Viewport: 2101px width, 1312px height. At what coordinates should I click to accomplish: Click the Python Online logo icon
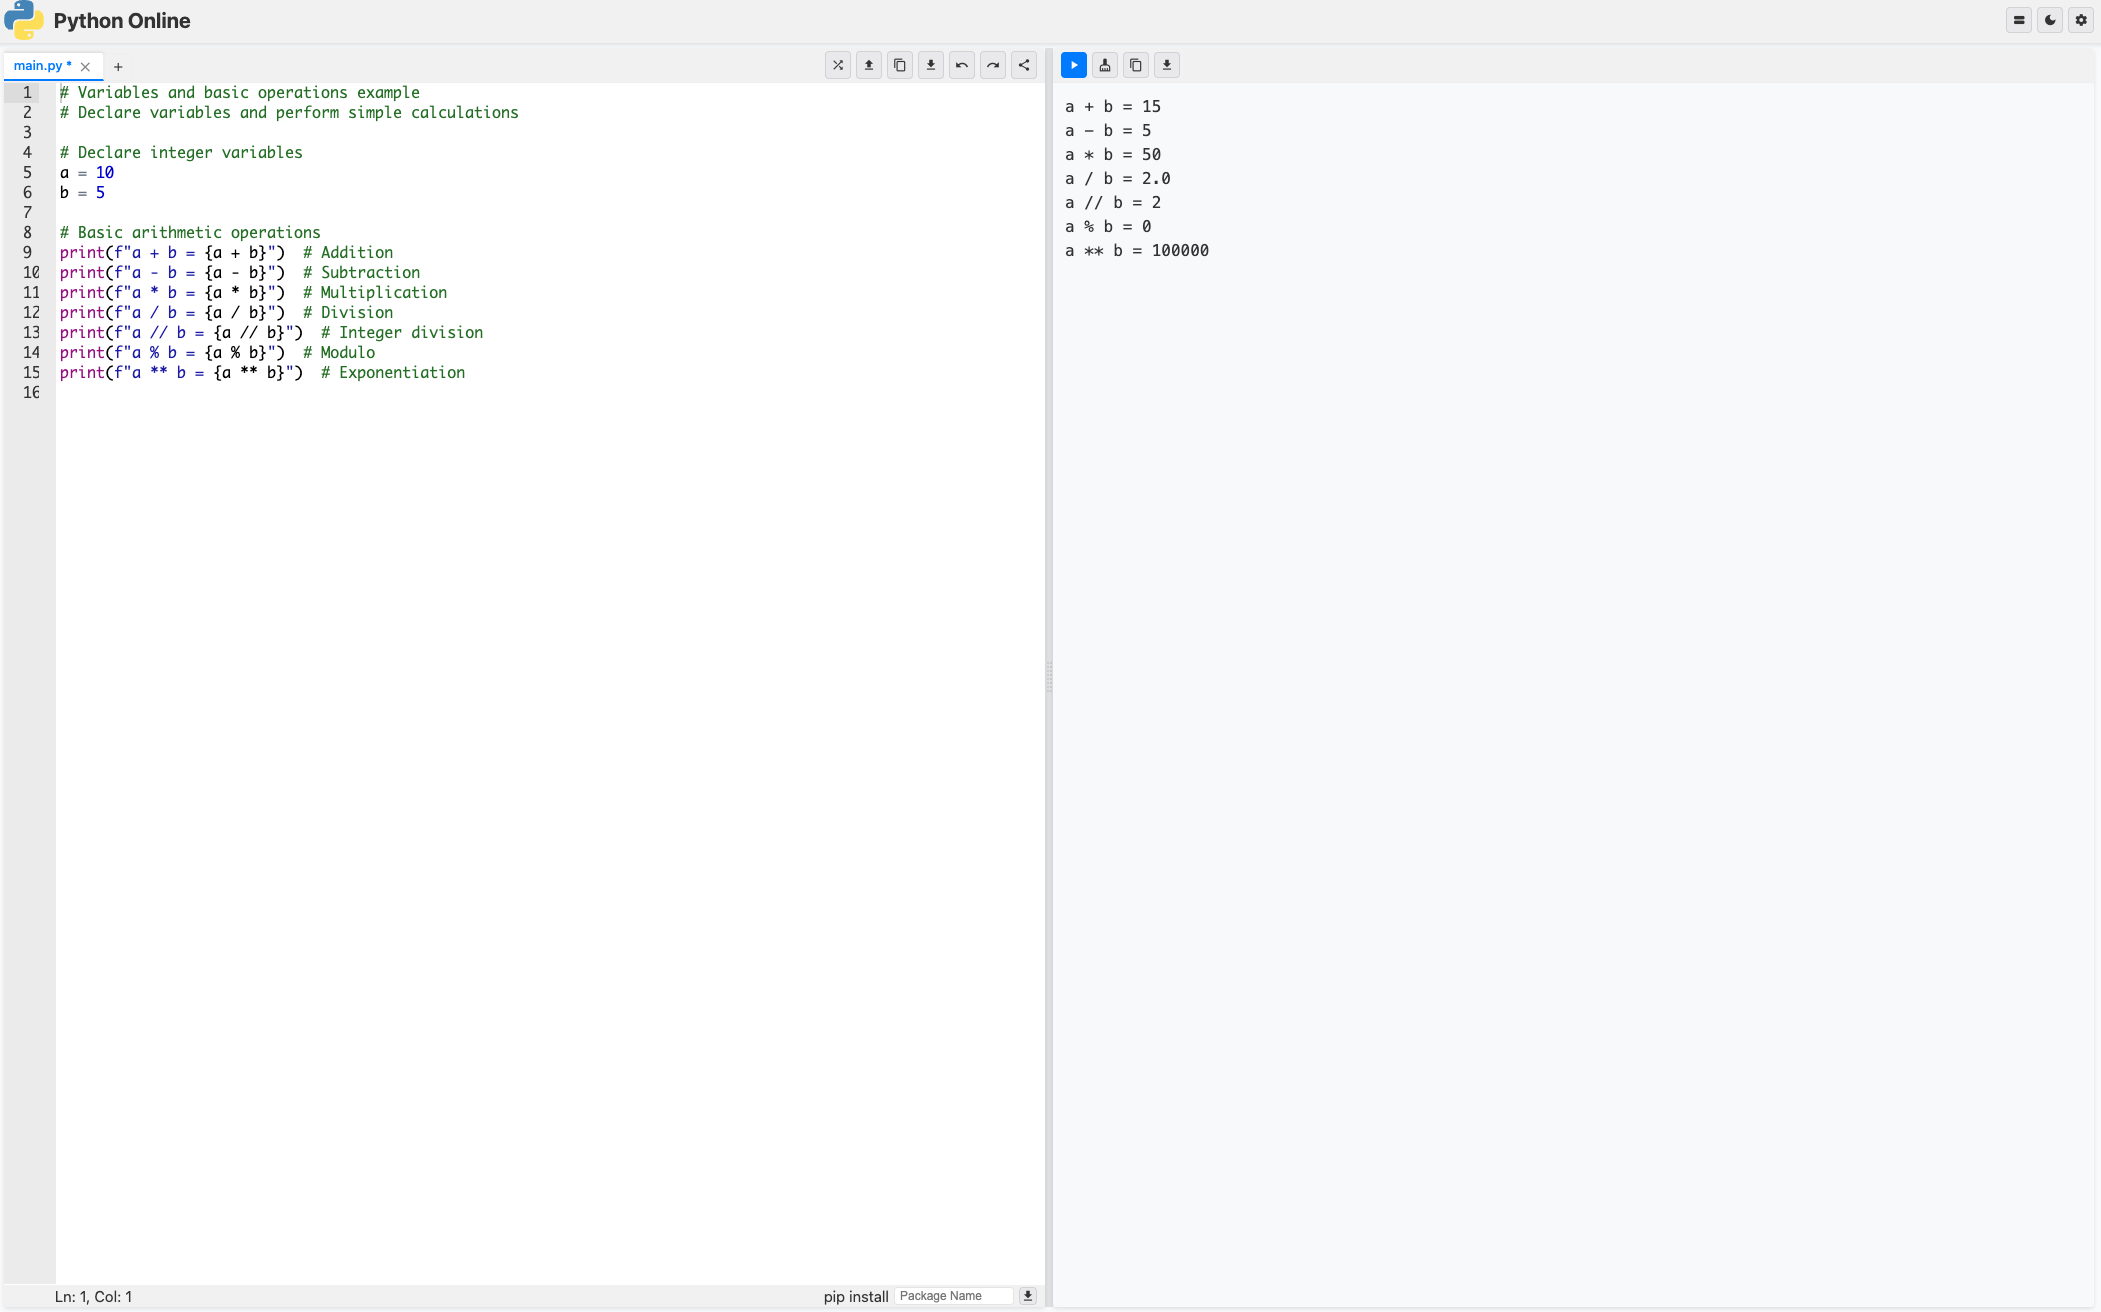[x=24, y=20]
